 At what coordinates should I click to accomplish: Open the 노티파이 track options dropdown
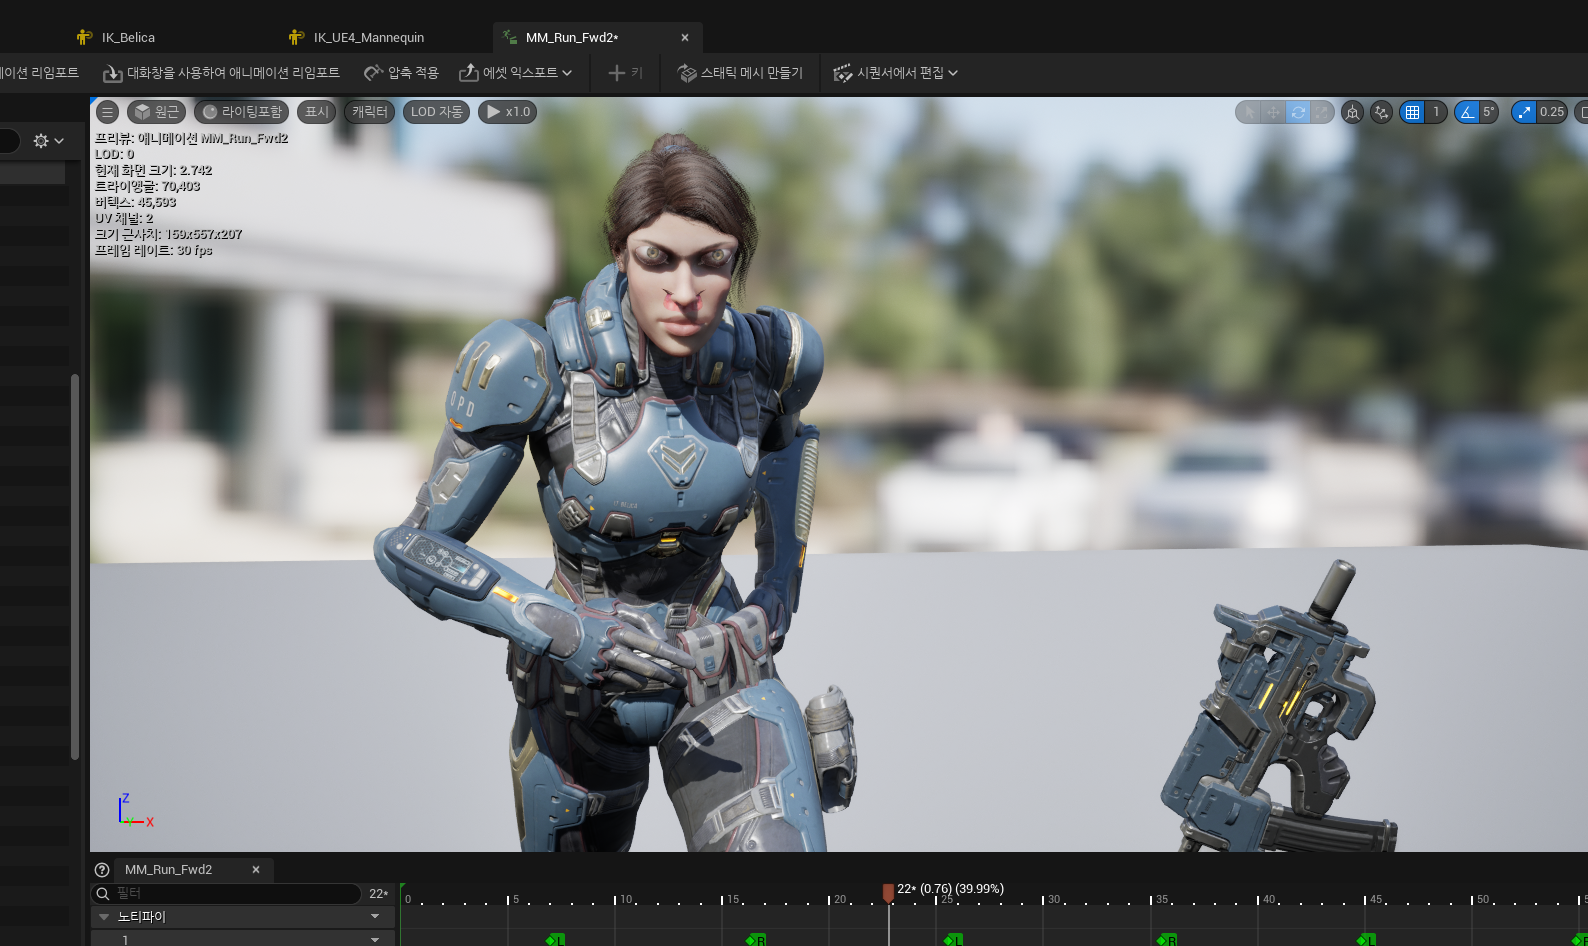click(375, 917)
